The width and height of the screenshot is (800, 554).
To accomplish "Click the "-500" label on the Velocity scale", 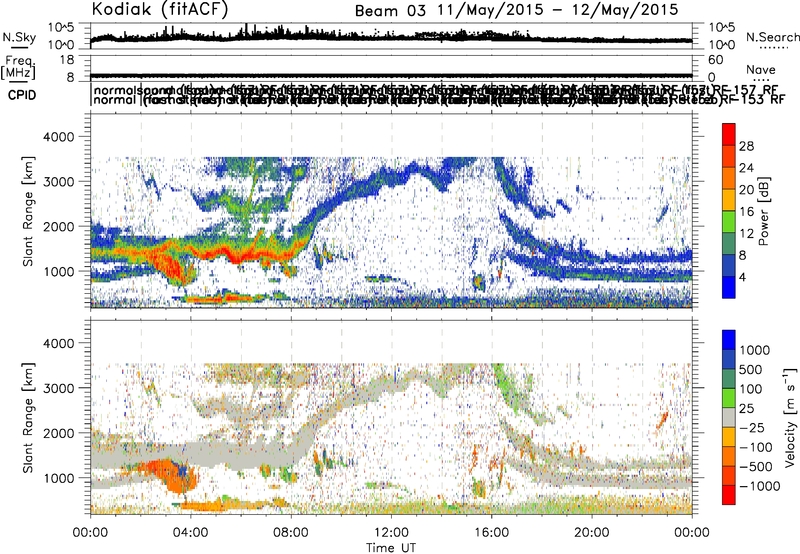I will tap(756, 466).
